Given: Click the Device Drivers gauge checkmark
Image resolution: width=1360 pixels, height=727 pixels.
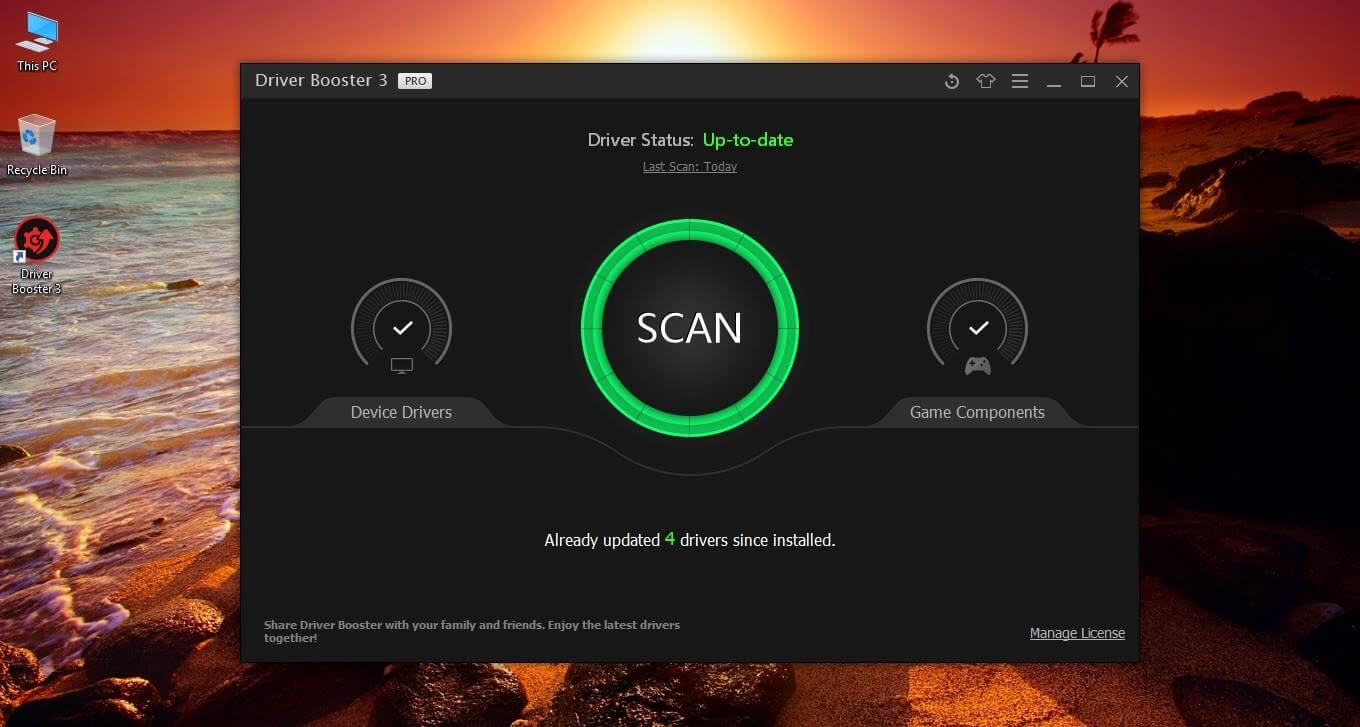Looking at the screenshot, I should coord(402,327).
